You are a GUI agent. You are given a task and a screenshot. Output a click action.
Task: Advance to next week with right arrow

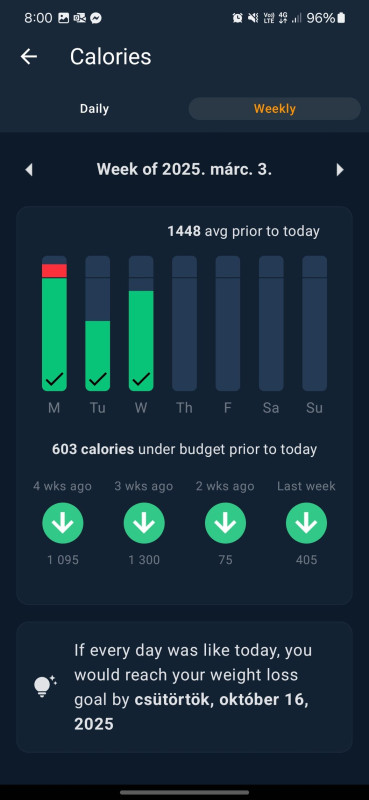340,169
